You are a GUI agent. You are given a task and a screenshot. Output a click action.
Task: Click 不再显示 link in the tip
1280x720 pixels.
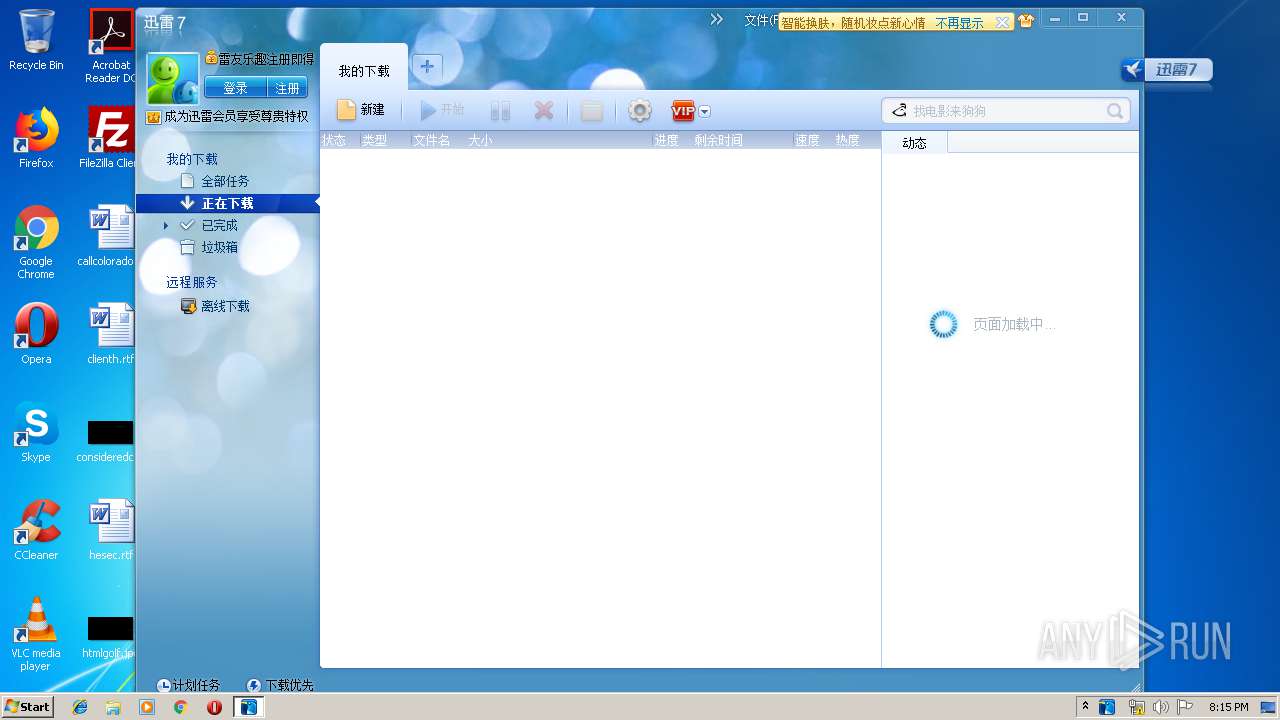click(x=959, y=22)
